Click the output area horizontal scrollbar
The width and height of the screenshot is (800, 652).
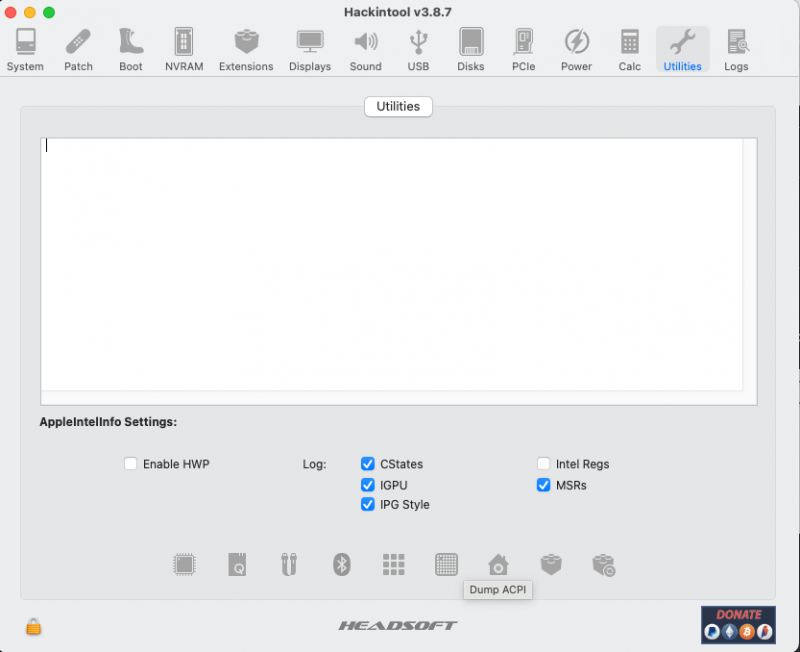[391, 397]
